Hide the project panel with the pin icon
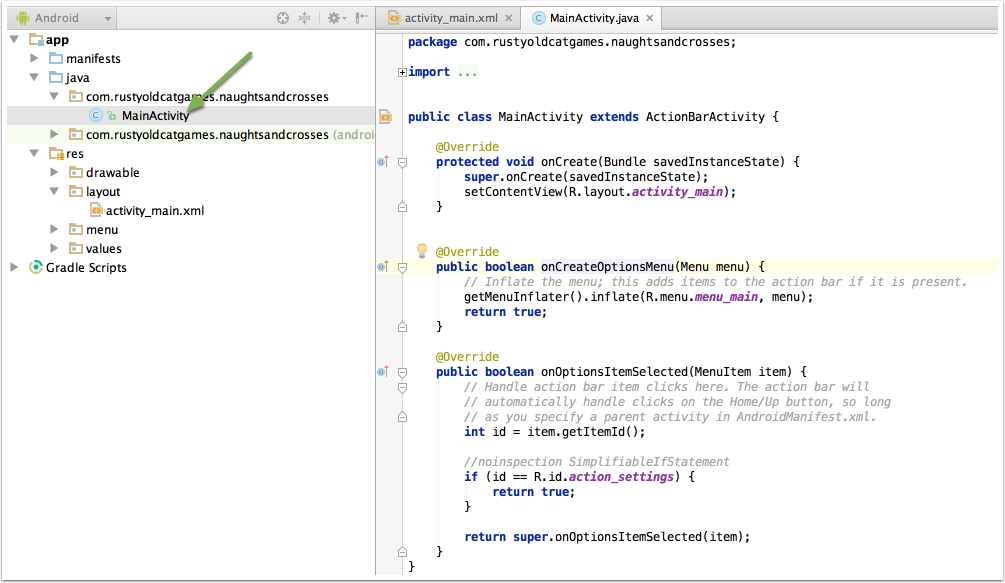Screen dimensions: 1005x583 point(361,18)
